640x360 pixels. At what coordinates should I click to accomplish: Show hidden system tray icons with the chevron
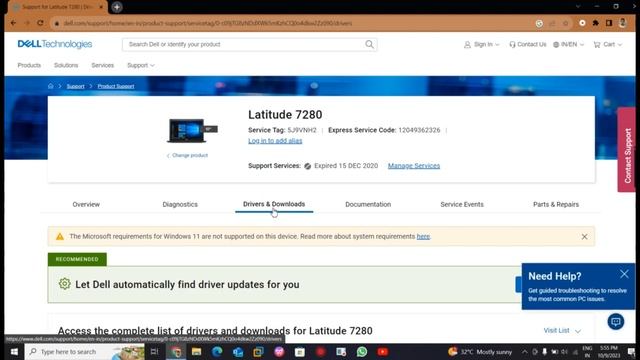(x=524, y=352)
